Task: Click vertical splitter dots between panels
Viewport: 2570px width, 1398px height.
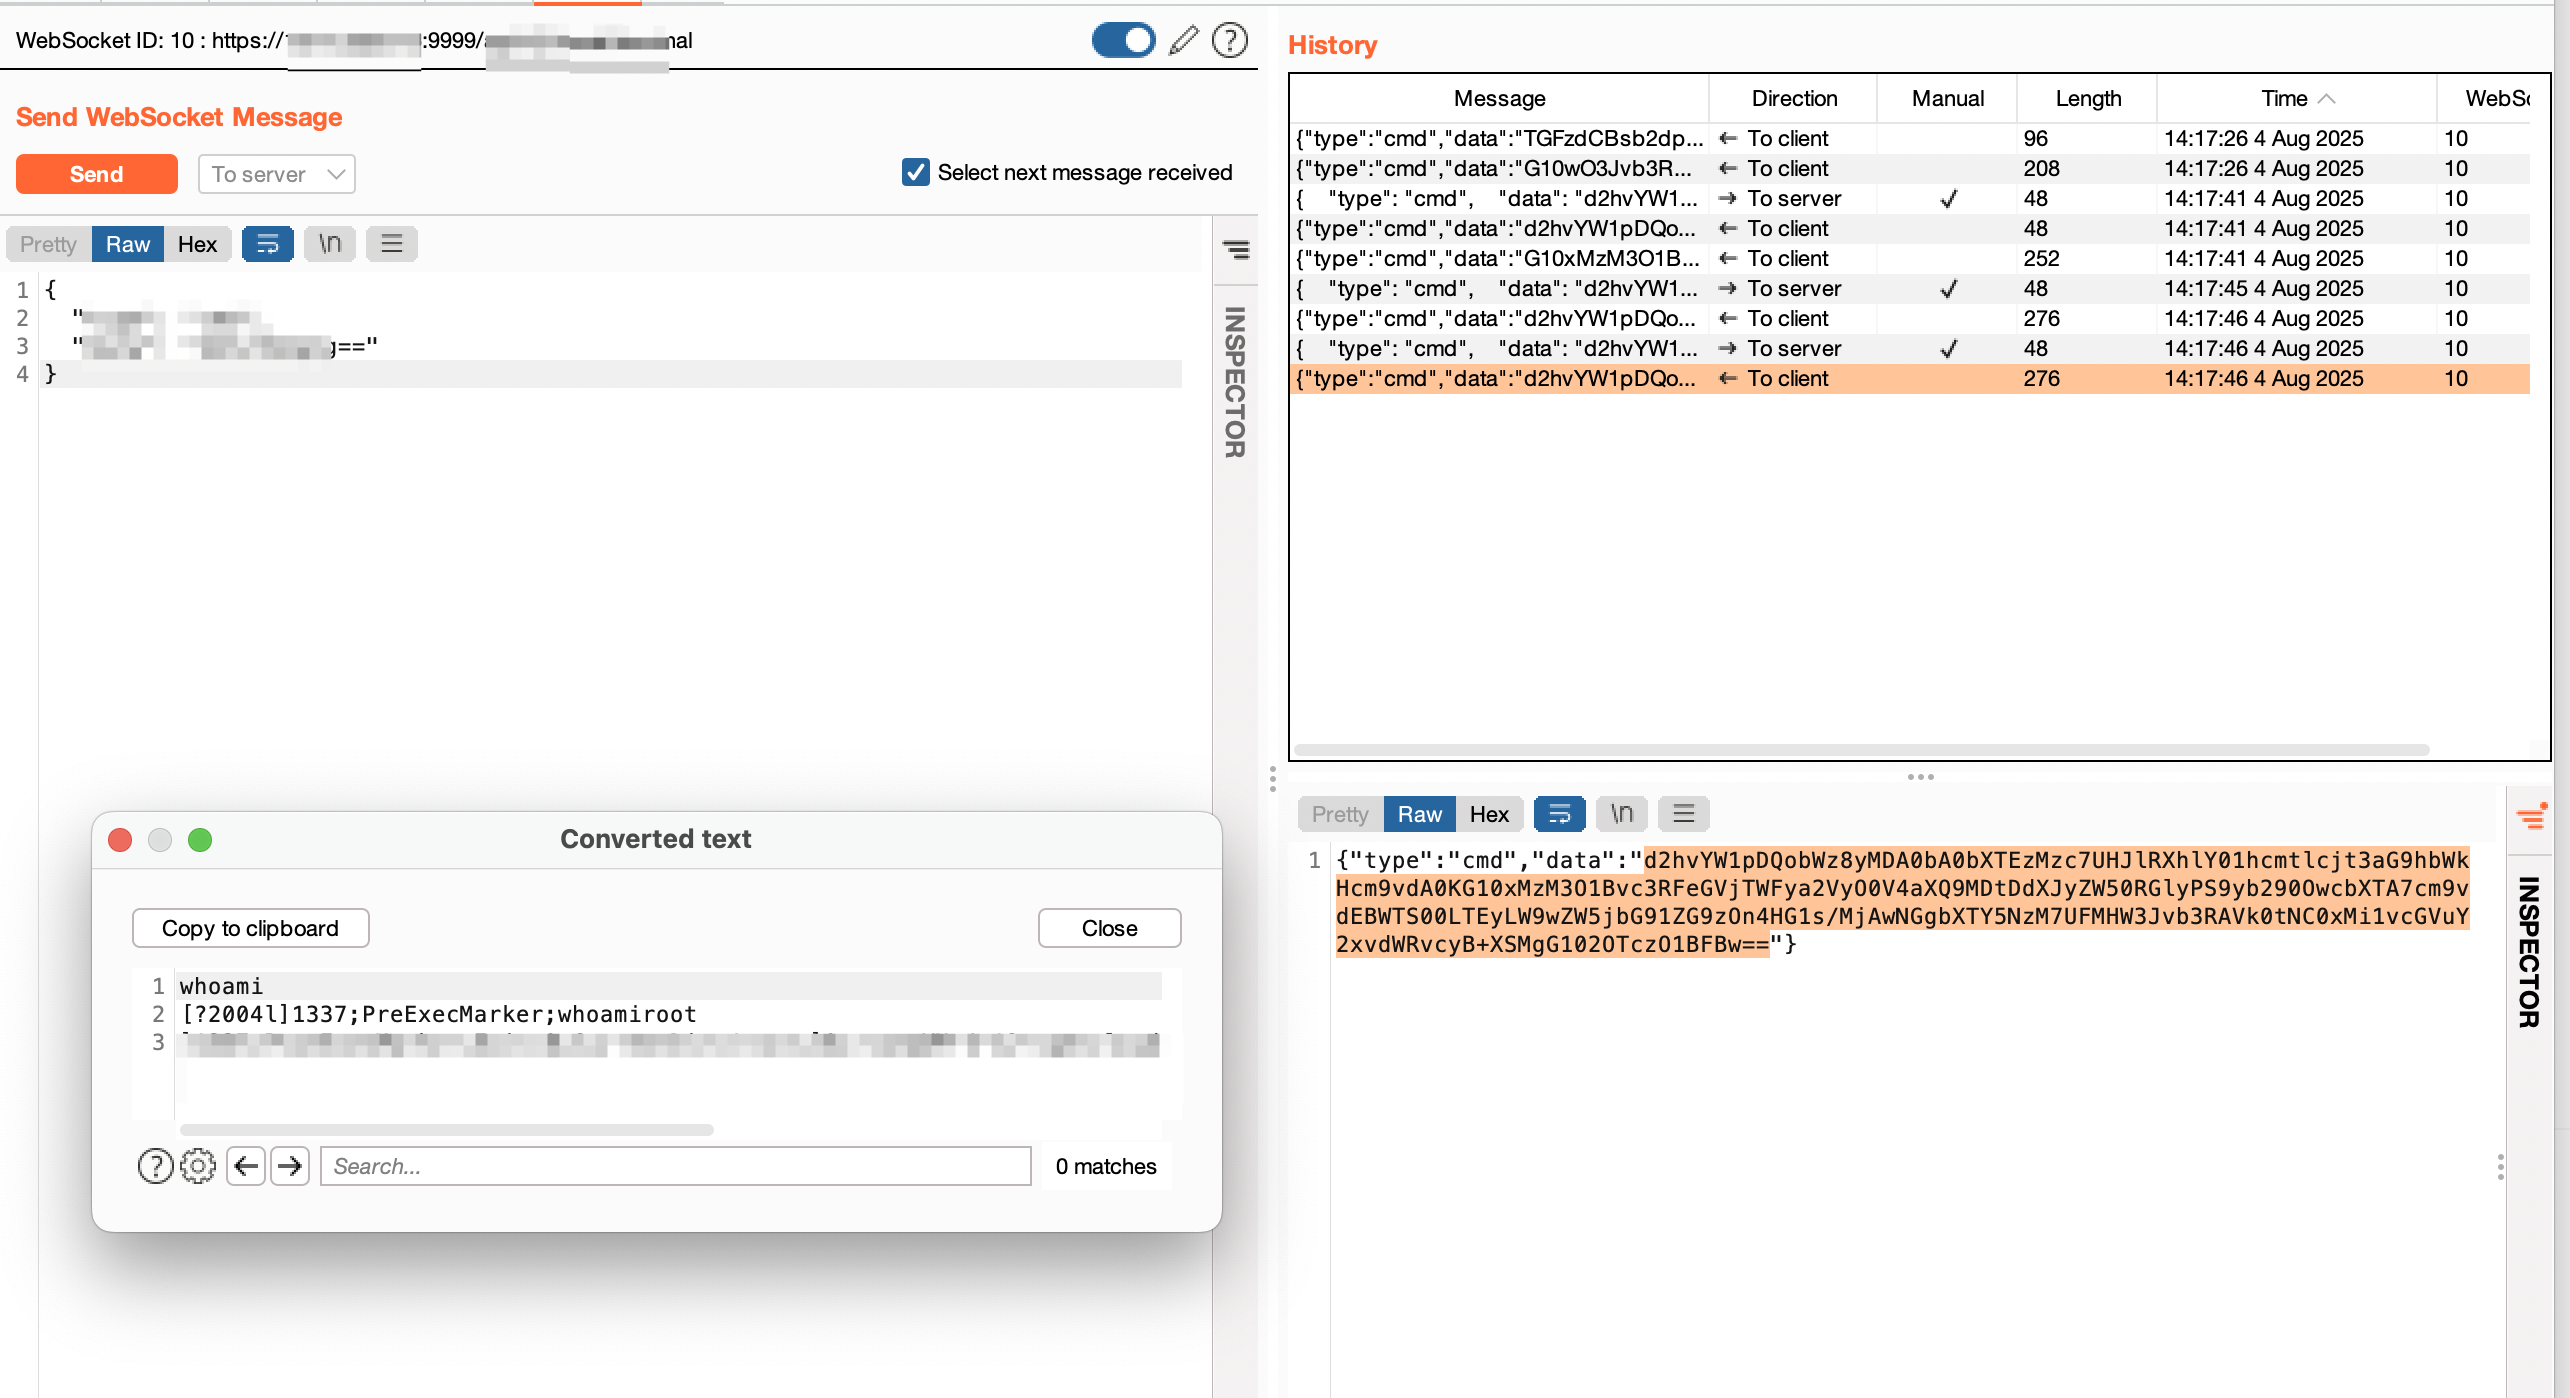Action: pyautogui.click(x=1272, y=779)
